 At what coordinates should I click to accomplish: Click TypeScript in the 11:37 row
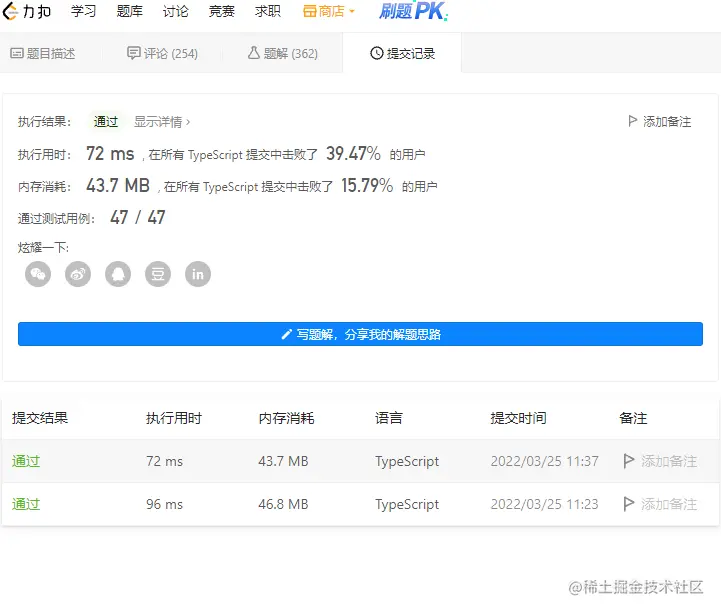coord(407,461)
